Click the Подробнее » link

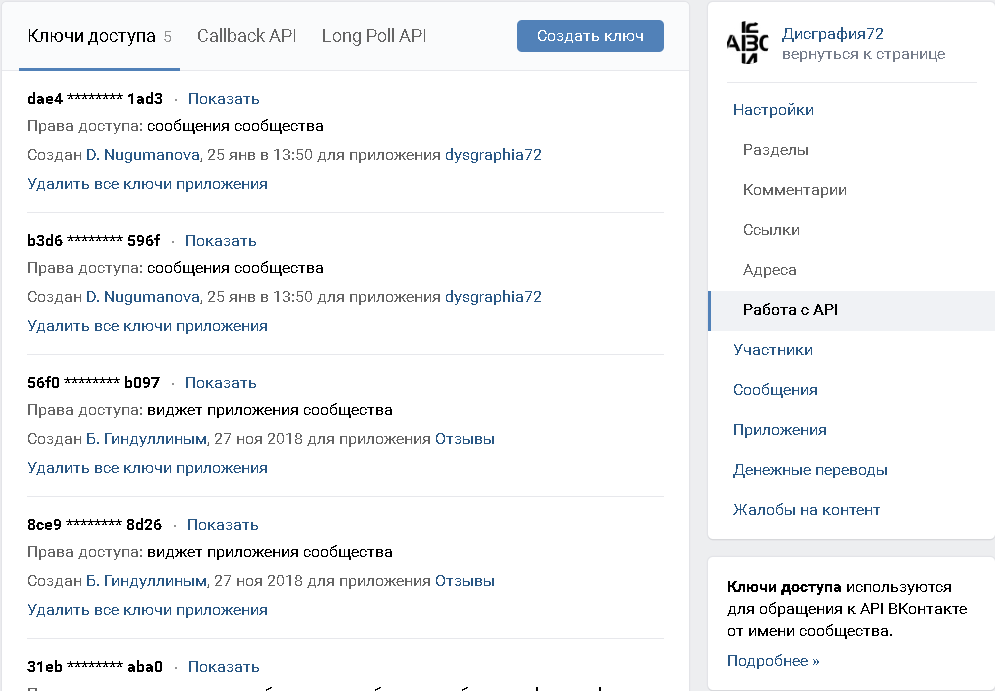tap(773, 661)
